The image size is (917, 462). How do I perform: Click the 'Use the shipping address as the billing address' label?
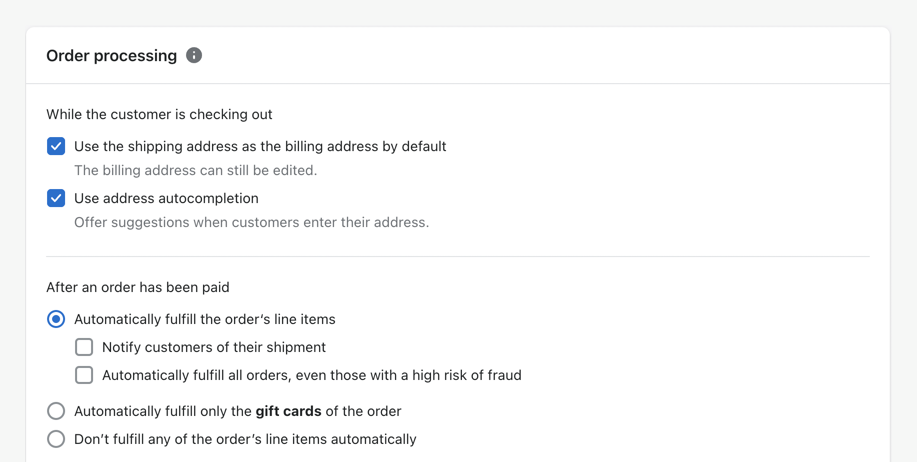point(260,146)
